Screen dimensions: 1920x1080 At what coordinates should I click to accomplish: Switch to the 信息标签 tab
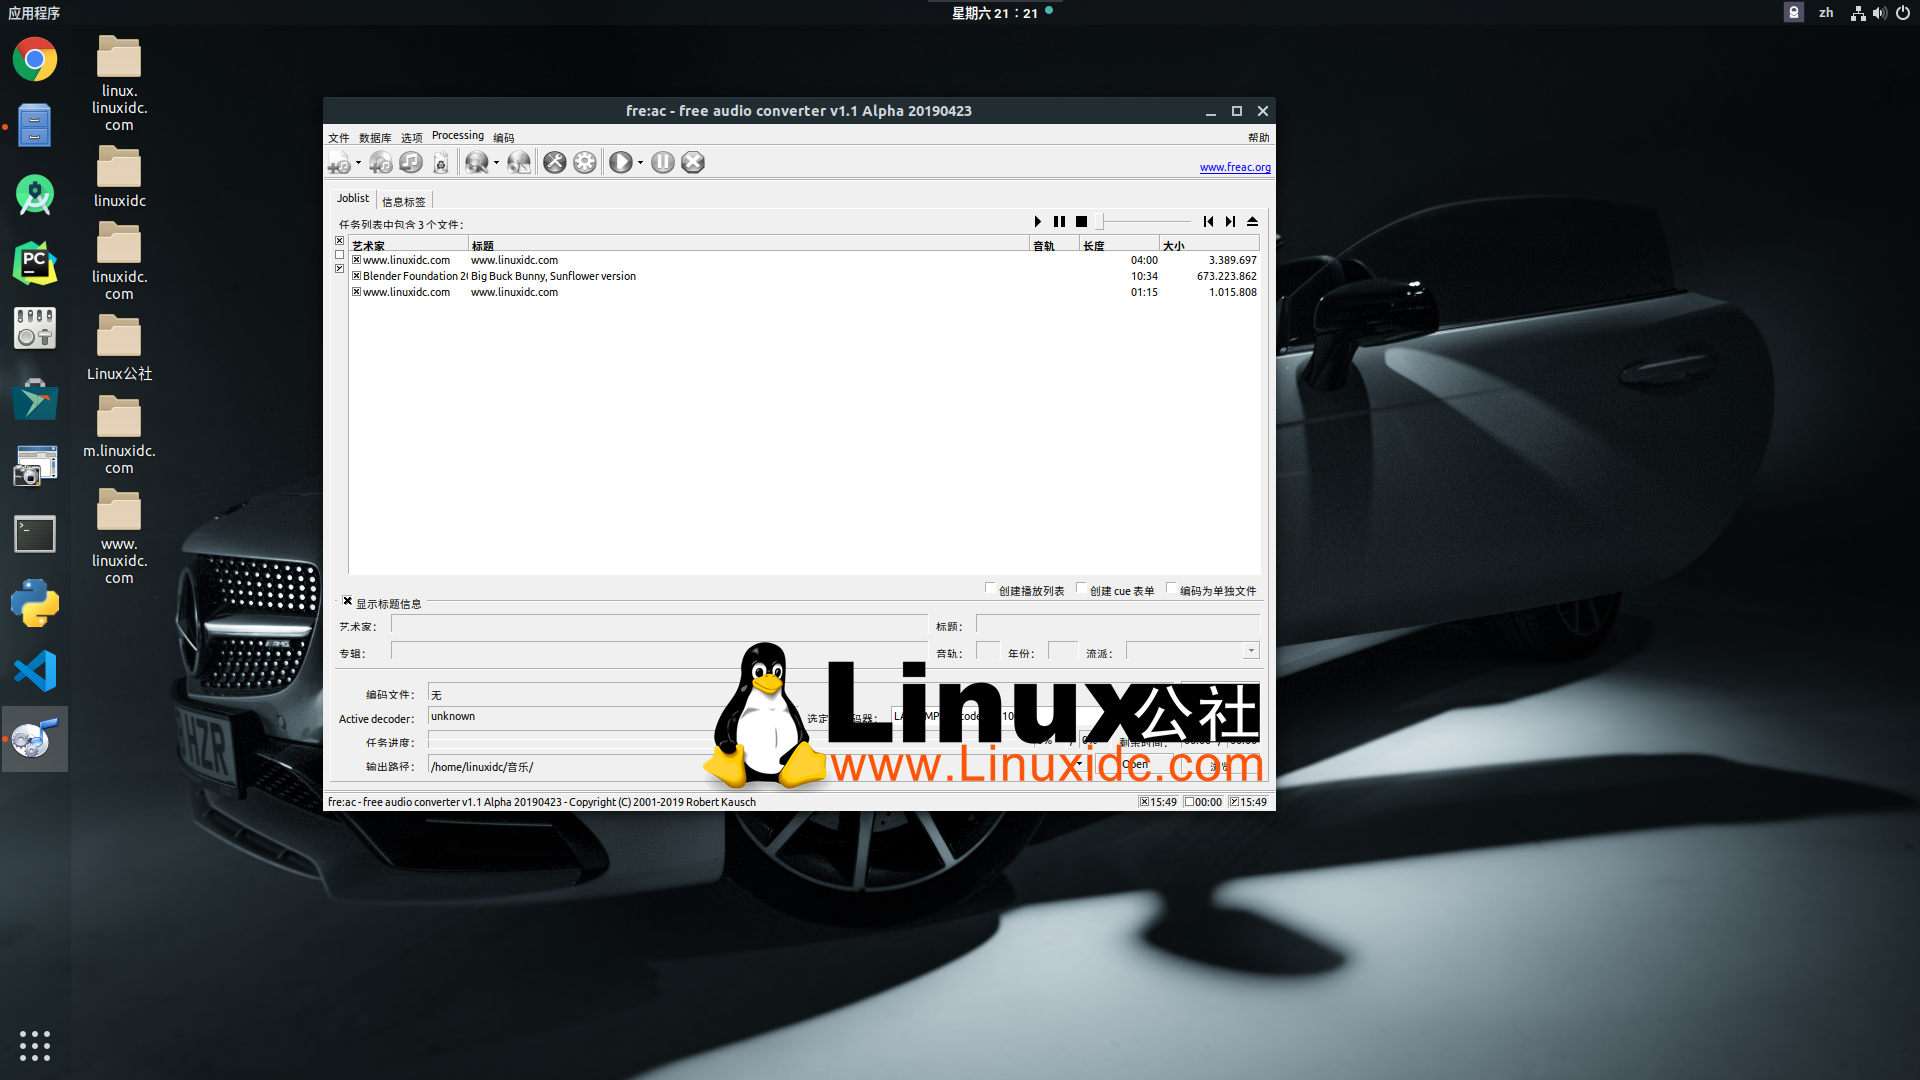[x=404, y=200]
